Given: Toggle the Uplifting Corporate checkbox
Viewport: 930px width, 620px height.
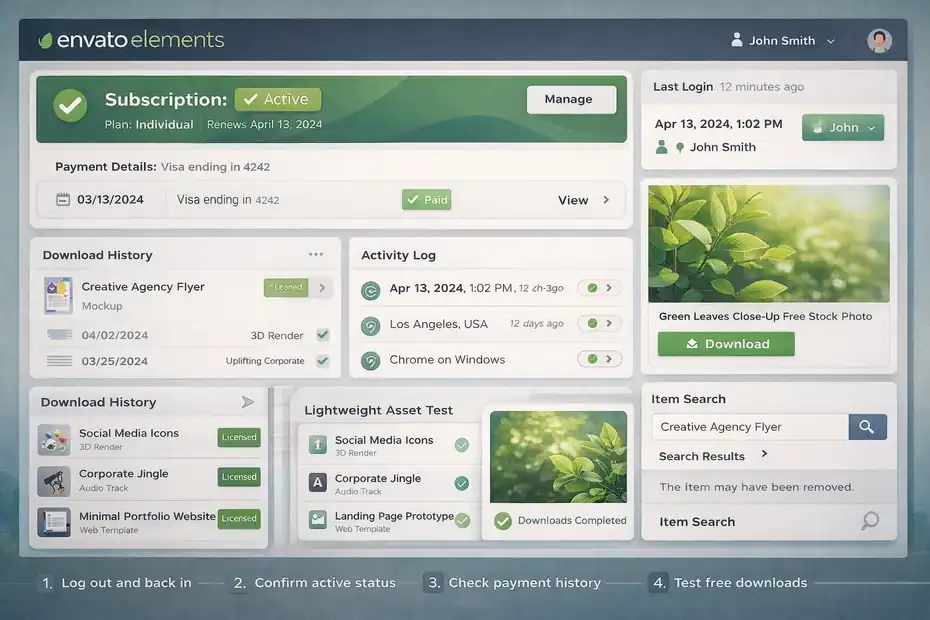Looking at the screenshot, I should coord(323,360).
